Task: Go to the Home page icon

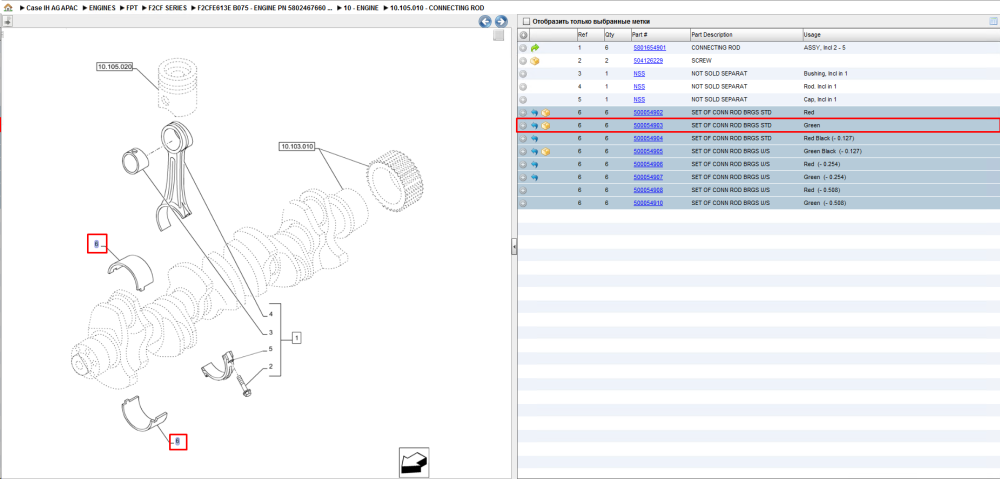Action: pos(8,8)
